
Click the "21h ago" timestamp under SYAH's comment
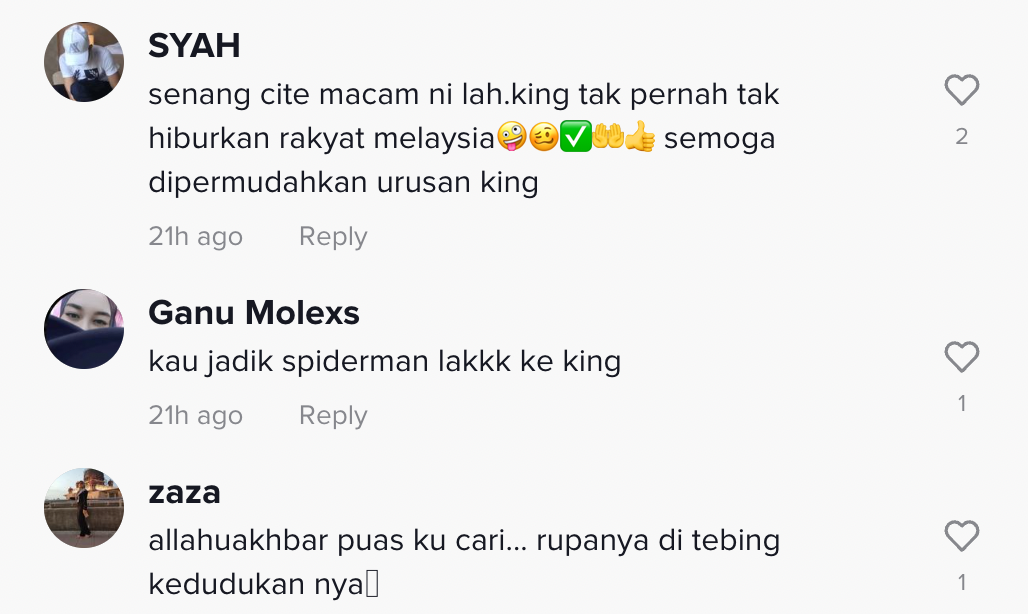(x=196, y=237)
